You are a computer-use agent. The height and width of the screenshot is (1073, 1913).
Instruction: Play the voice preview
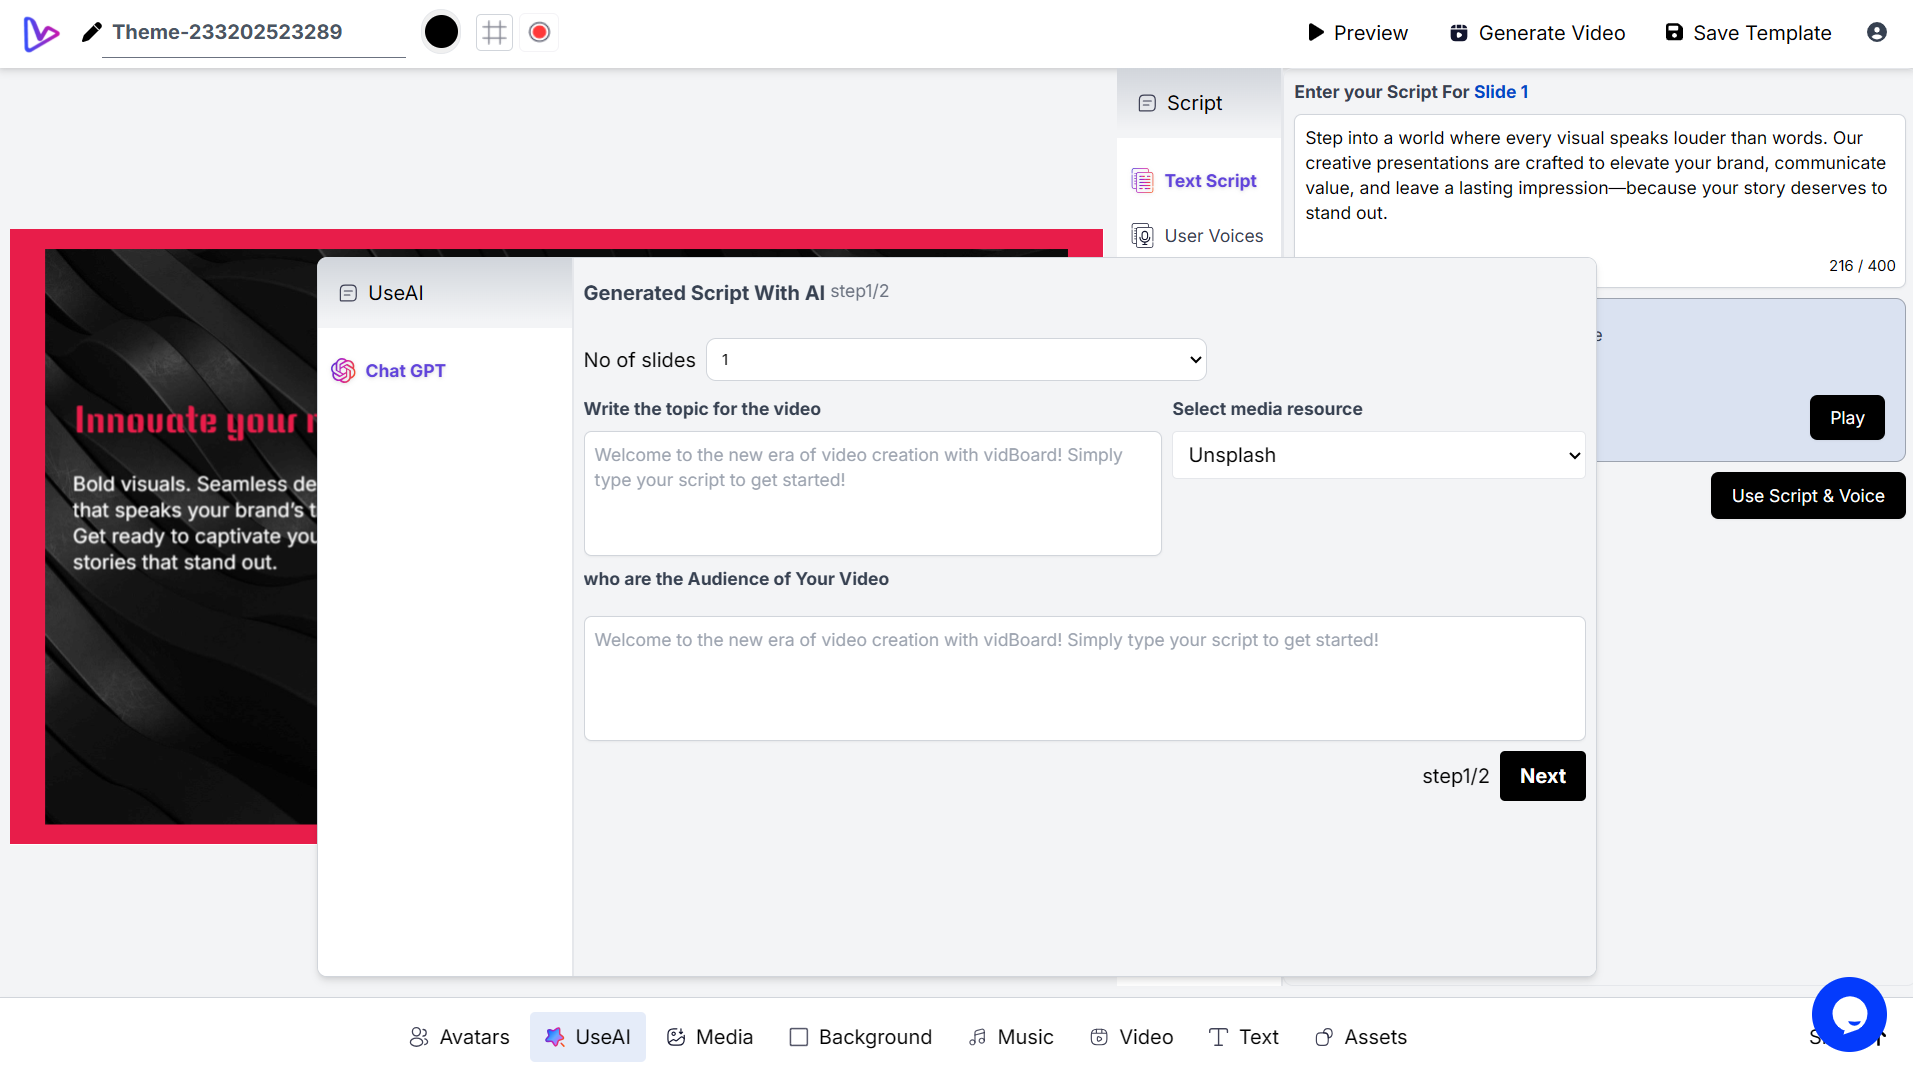[1846, 417]
